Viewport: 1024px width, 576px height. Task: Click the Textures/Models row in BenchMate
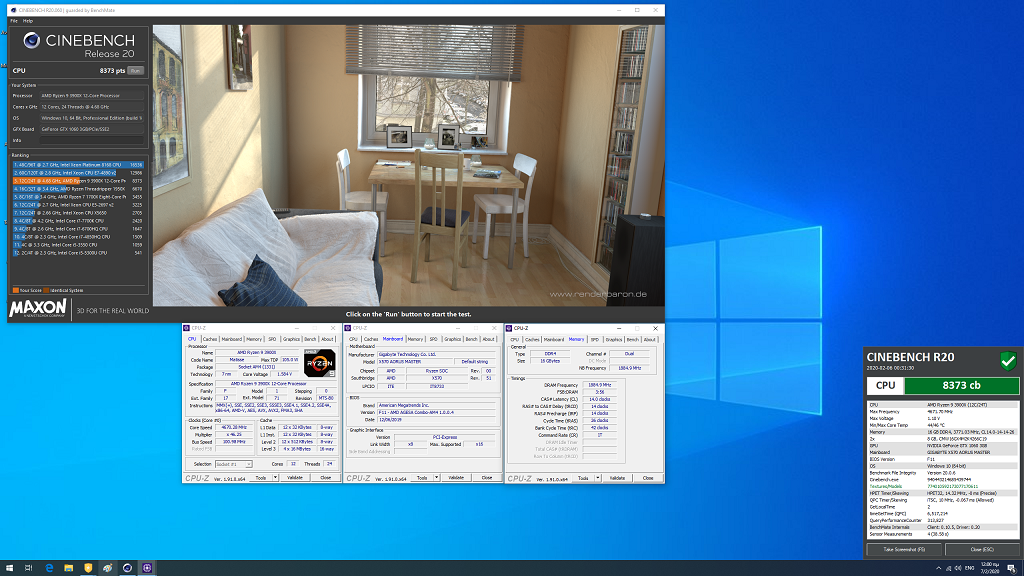pos(942,487)
